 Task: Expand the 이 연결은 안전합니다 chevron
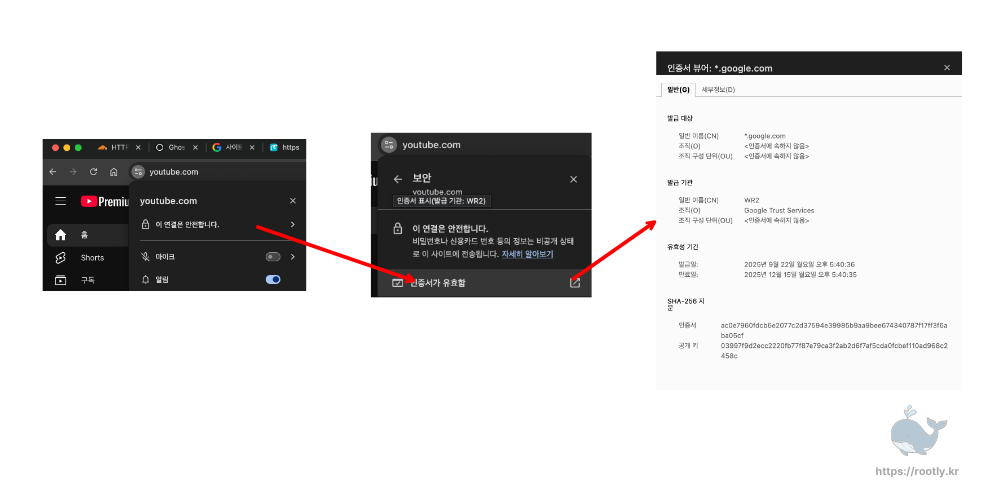293,224
